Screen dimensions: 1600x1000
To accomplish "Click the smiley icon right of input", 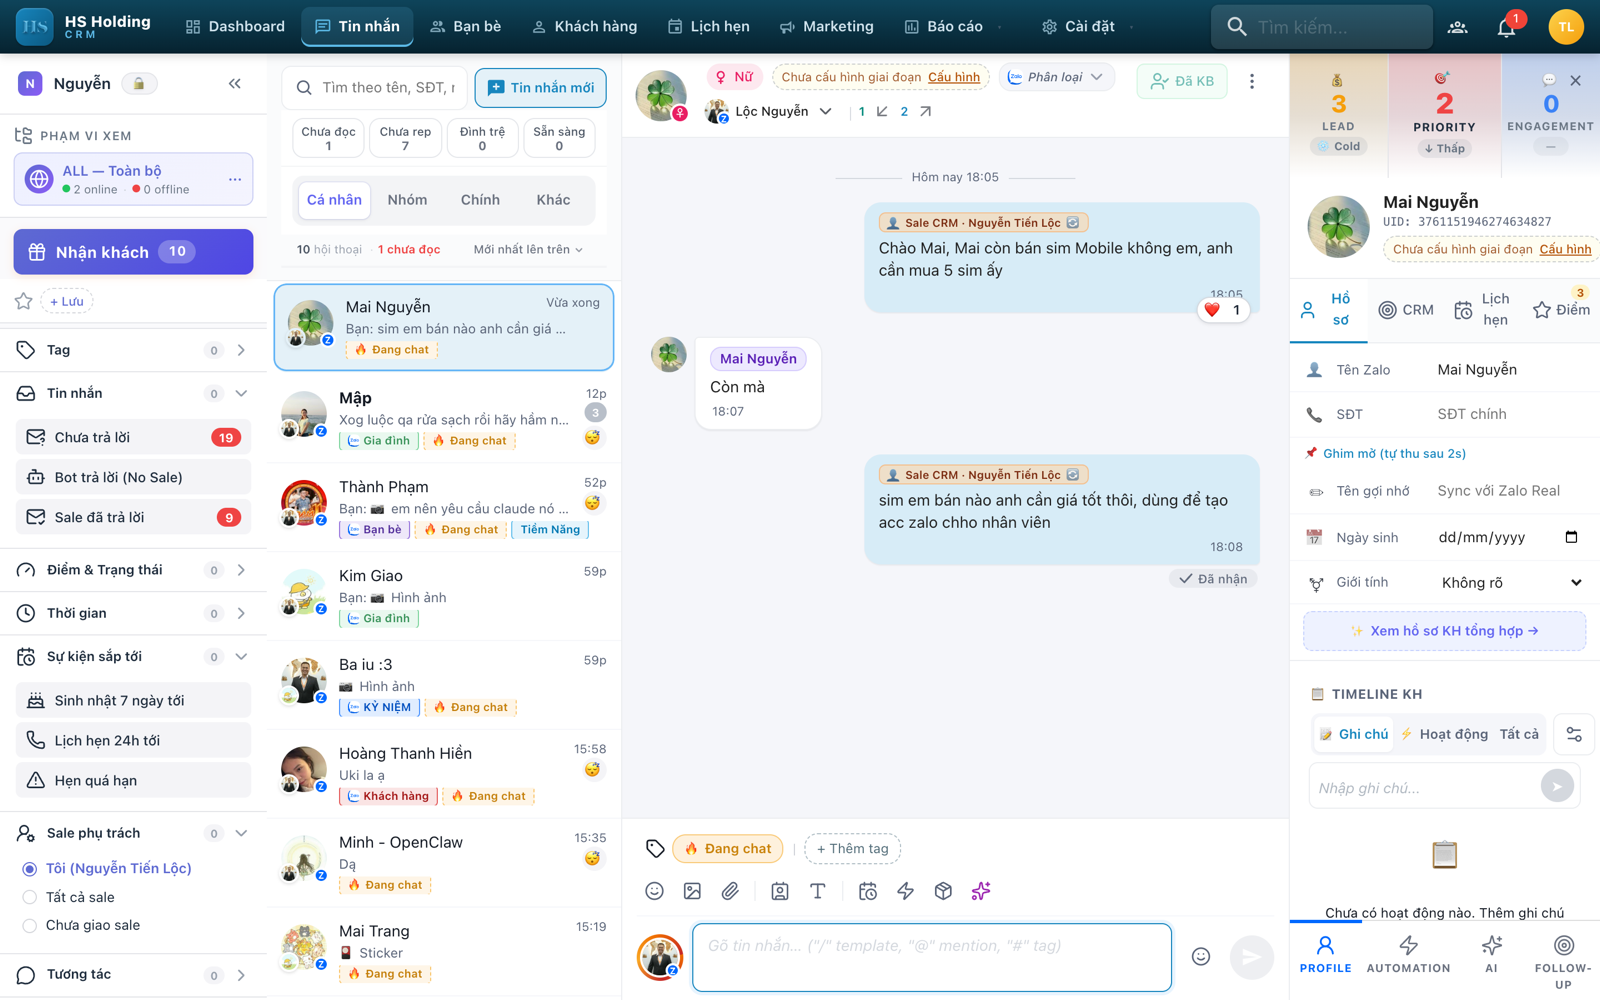I will (1201, 957).
